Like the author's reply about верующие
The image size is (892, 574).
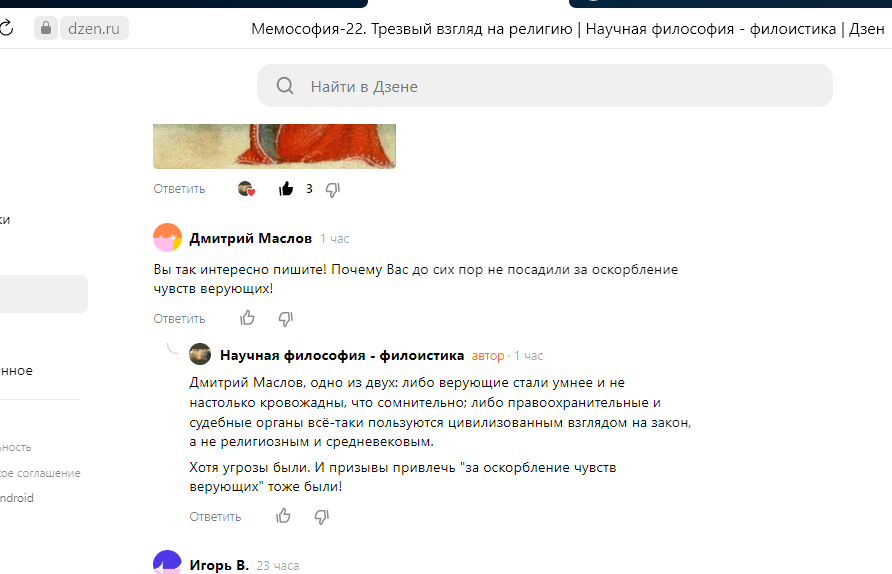tap(283, 516)
